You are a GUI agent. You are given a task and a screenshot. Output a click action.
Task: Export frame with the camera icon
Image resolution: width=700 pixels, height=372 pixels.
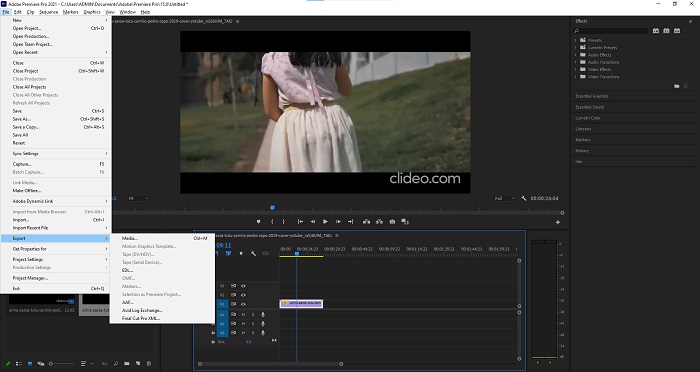pos(392,222)
